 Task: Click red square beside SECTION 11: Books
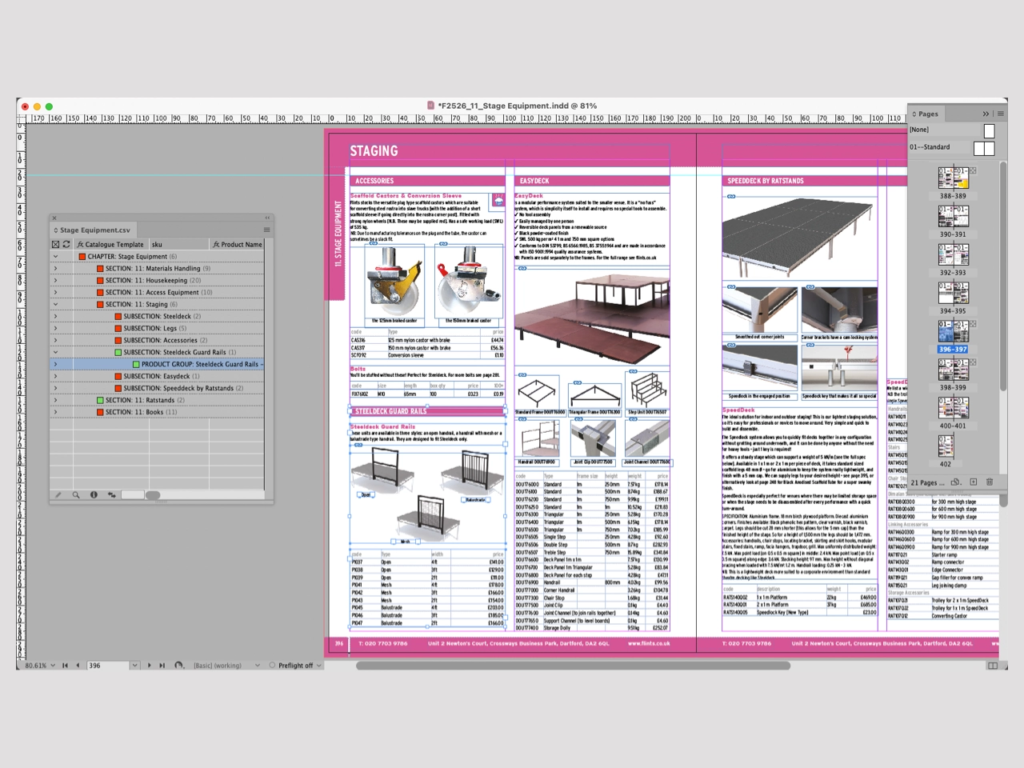[100, 412]
